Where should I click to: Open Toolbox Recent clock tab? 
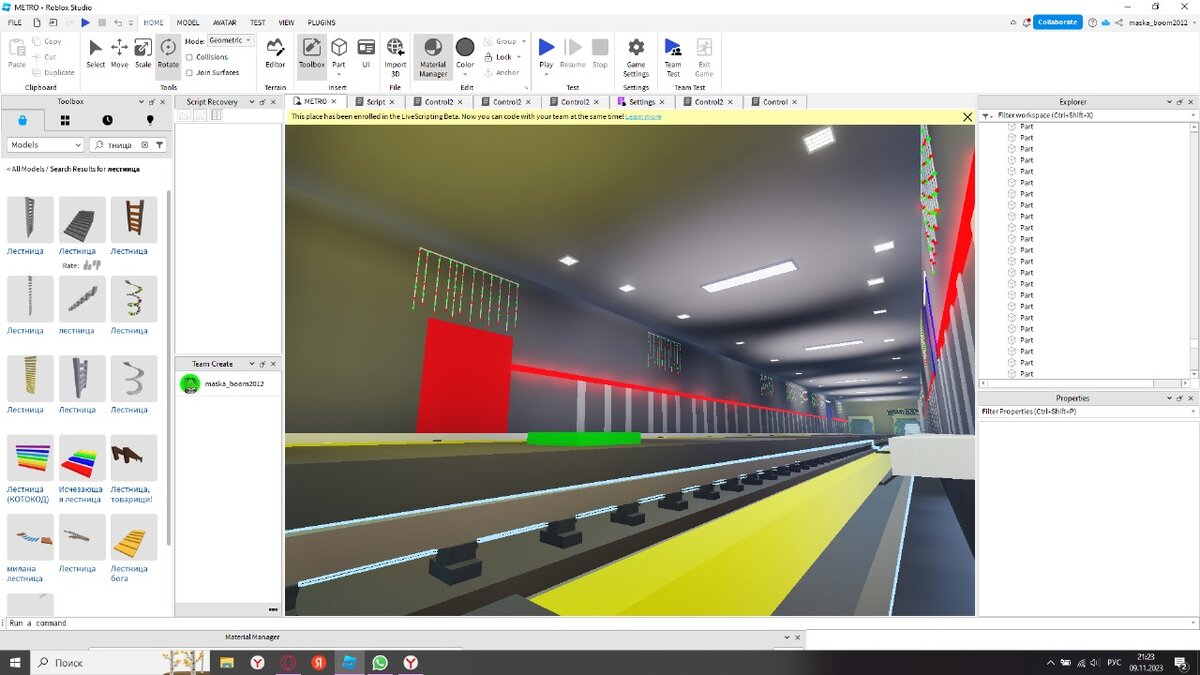tap(107, 120)
